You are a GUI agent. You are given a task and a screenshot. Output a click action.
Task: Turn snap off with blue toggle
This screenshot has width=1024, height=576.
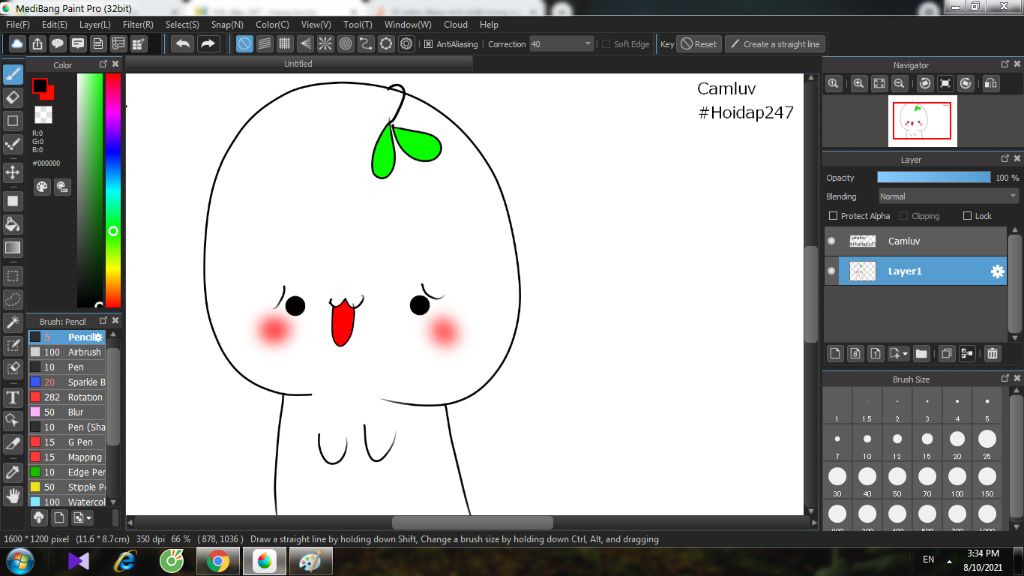(x=244, y=44)
